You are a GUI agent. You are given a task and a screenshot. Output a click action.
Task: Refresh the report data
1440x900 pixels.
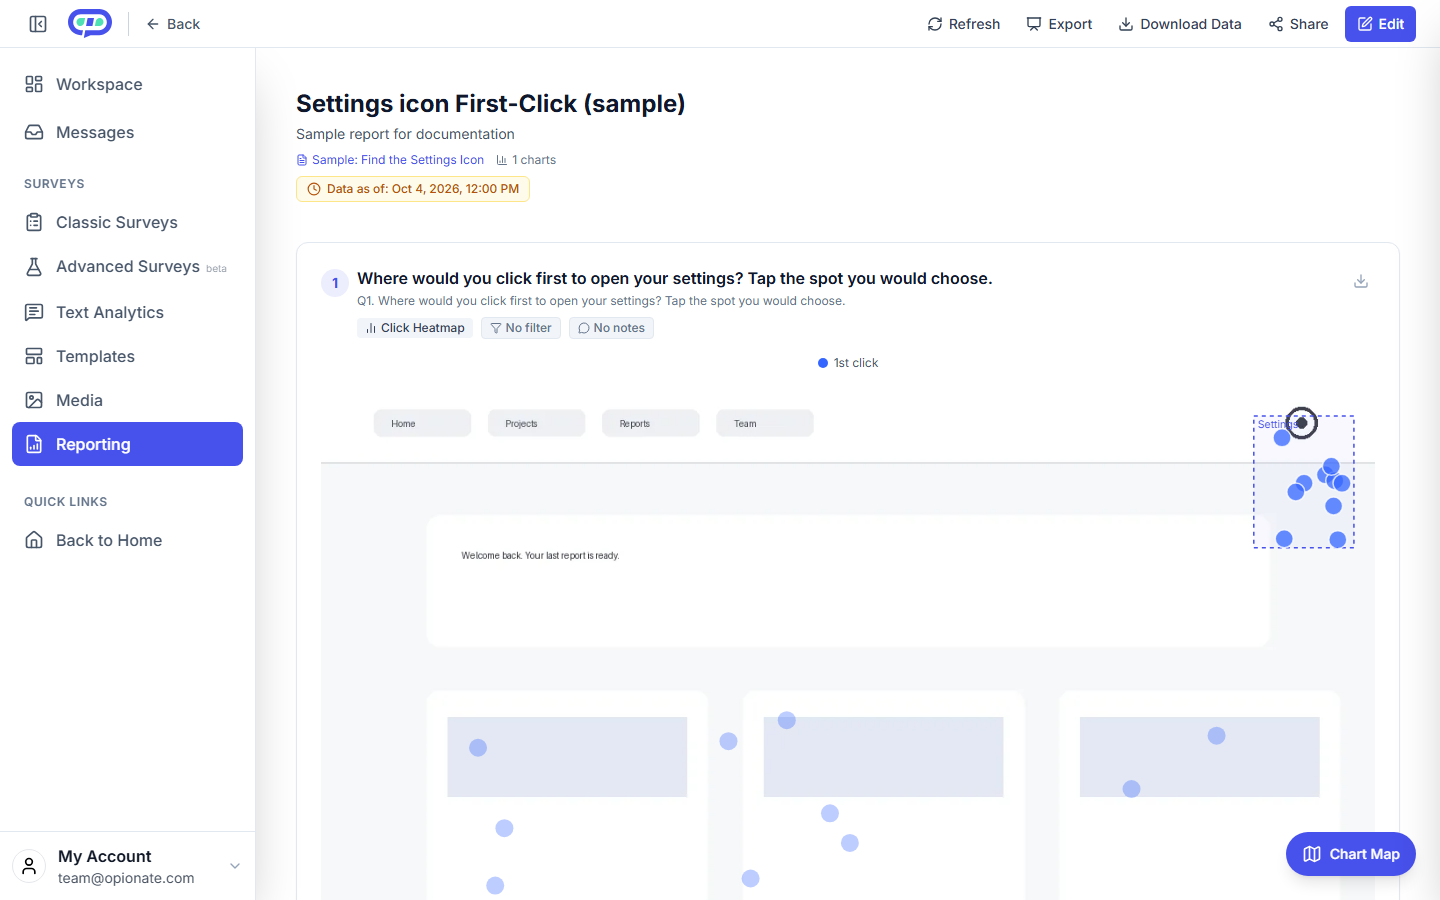click(964, 24)
